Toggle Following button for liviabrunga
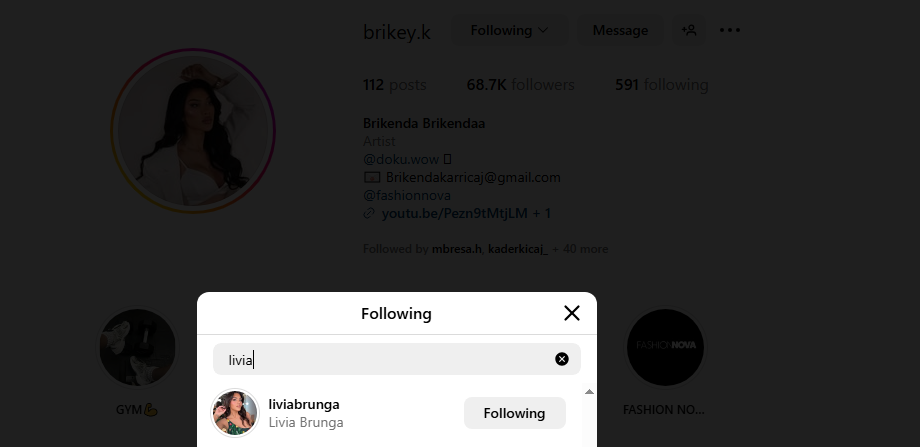Screen dimensions: 920x447 515,413
